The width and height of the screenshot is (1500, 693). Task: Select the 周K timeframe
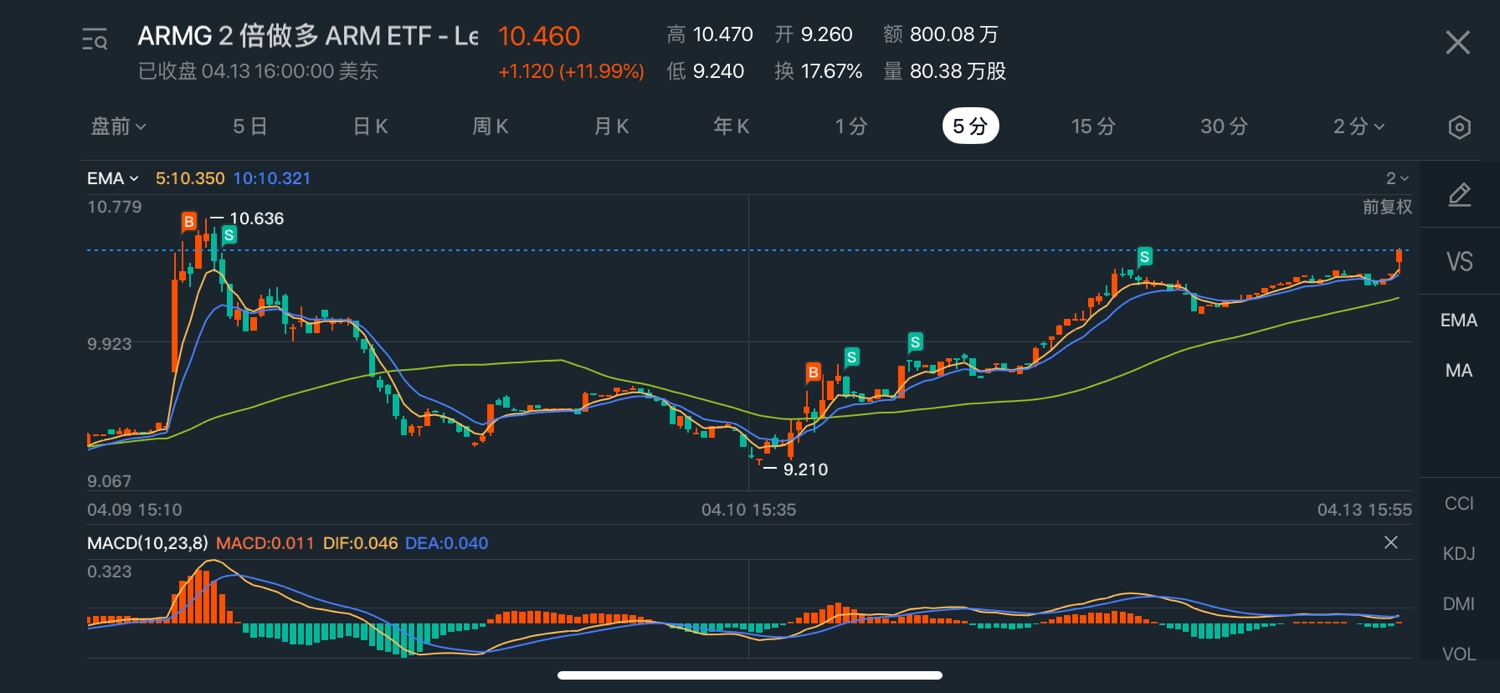490,127
